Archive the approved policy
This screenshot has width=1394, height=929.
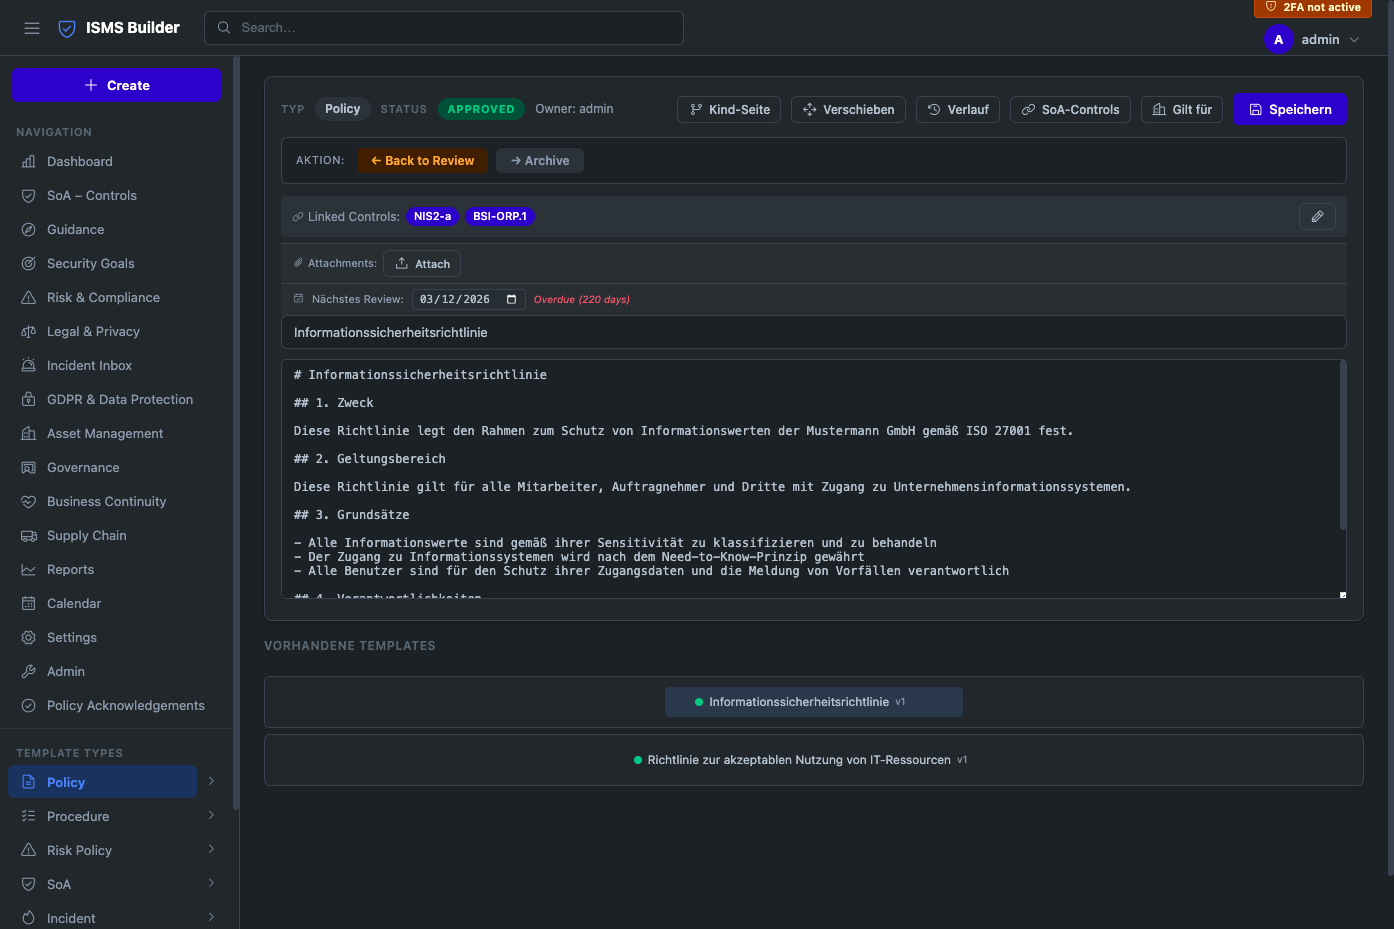pyautogui.click(x=540, y=161)
